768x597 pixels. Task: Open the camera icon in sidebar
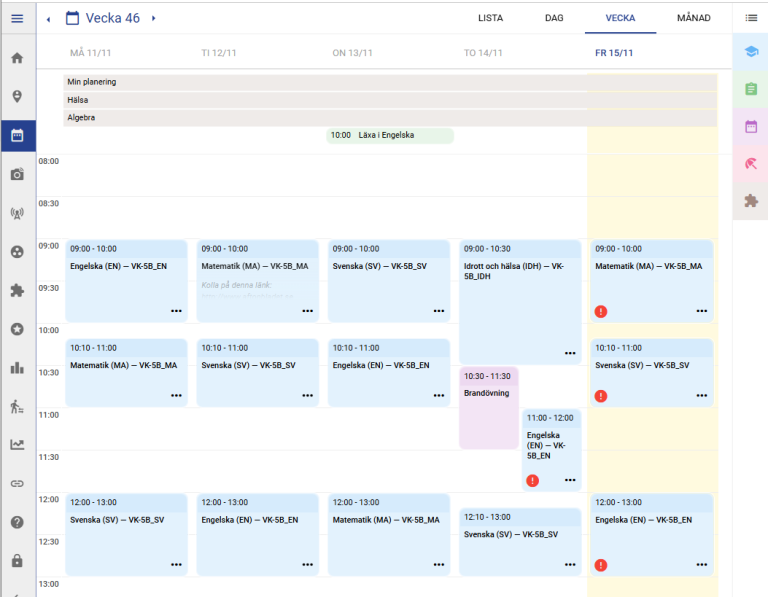pos(17,174)
